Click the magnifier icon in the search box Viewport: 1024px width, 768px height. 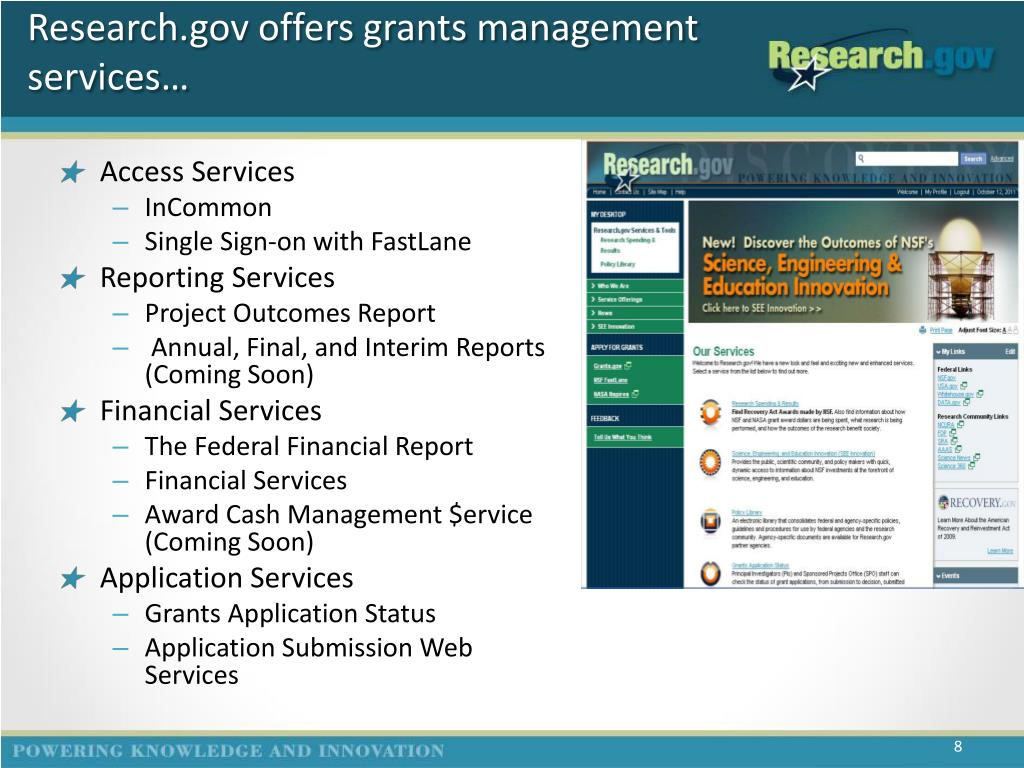point(861,158)
